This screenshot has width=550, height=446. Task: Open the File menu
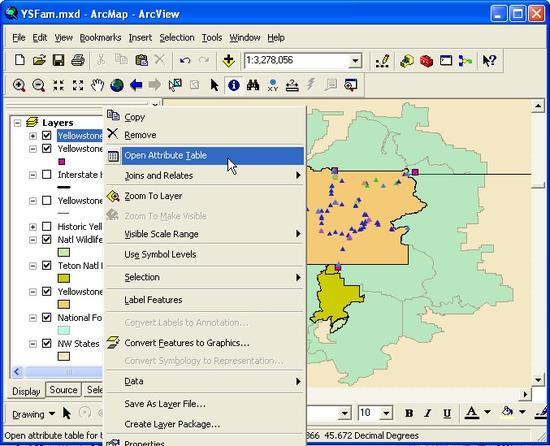[19, 38]
